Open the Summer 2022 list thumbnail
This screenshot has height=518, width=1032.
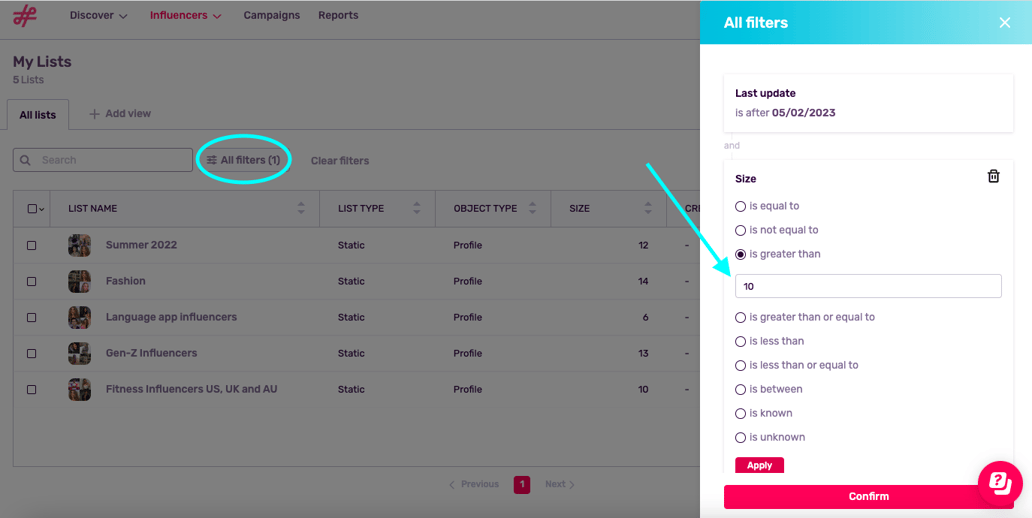pos(79,245)
